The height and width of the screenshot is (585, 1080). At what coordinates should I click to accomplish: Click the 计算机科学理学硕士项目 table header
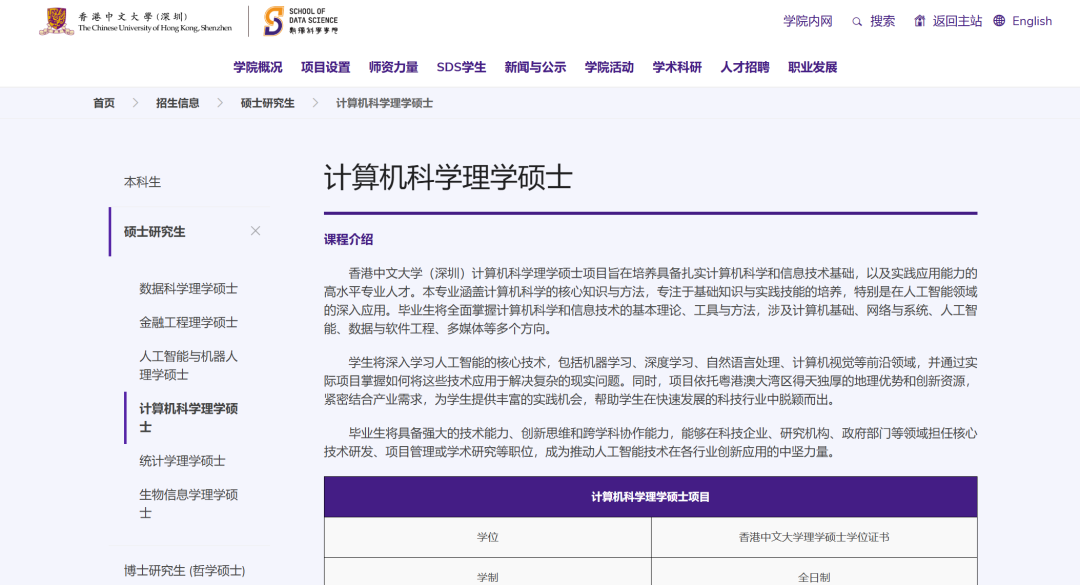point(650,496)
